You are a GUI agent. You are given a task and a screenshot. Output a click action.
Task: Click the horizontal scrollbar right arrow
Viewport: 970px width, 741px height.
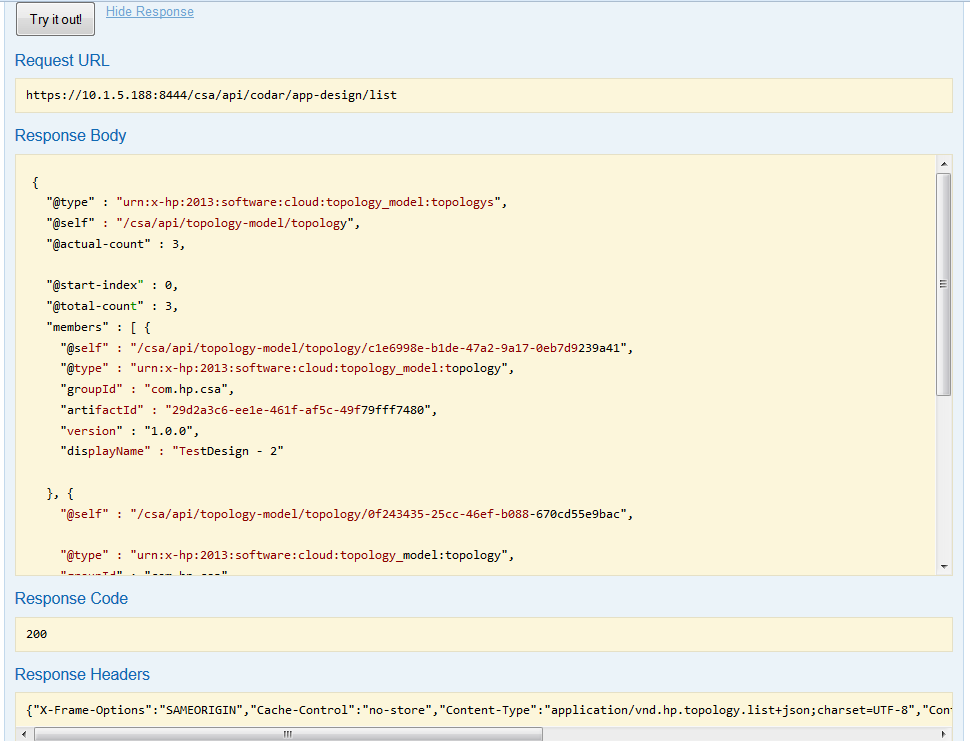pos(943,734)
